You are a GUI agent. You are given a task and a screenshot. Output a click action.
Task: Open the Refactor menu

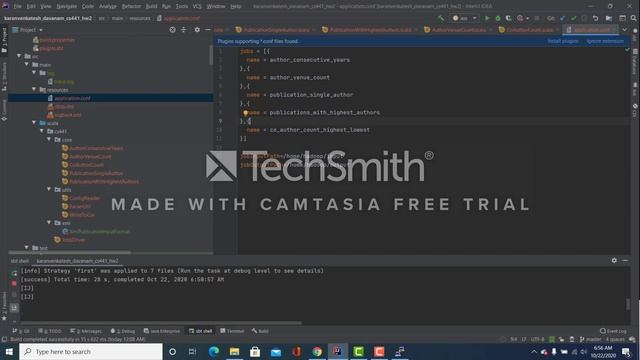tap(131, 6)
